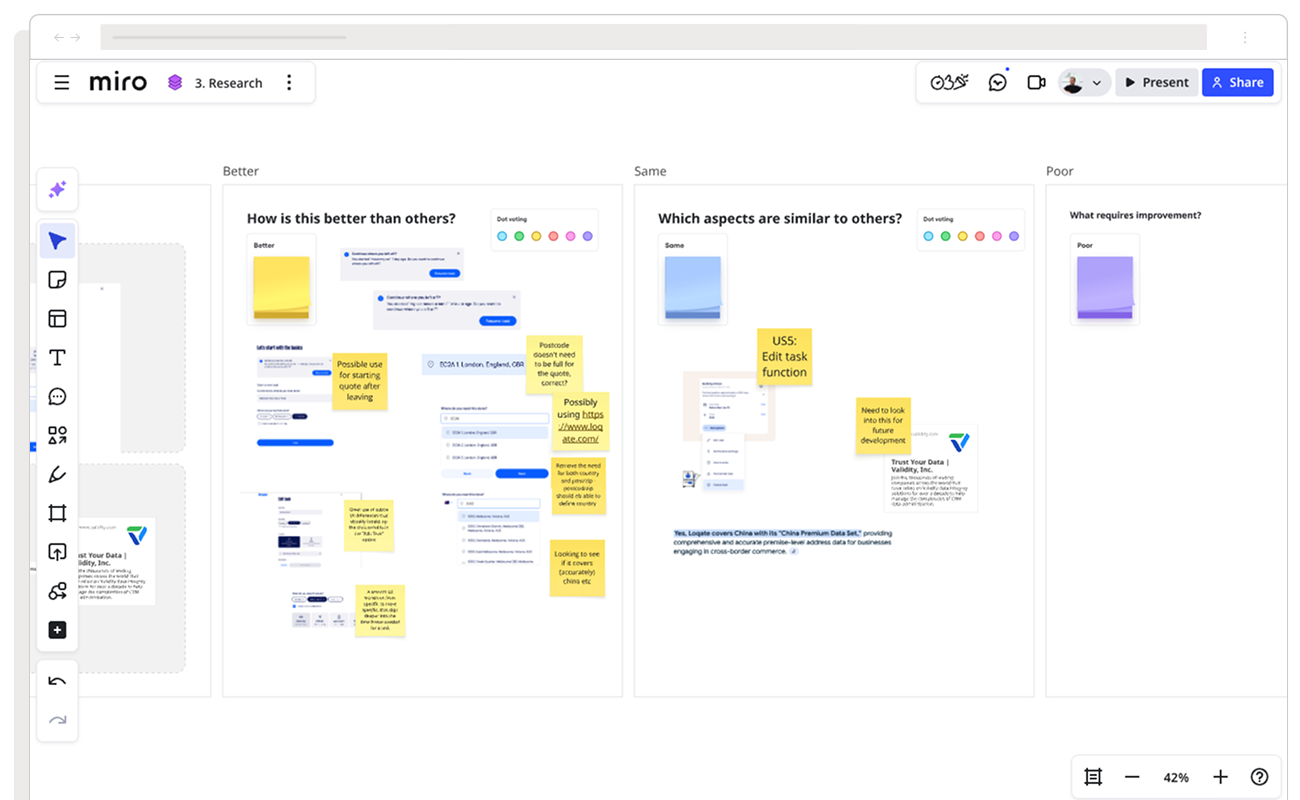The height and width of the screenshot is (800, 1300).
Task: Select the Pen drawing tool
Action: (57, 474)
